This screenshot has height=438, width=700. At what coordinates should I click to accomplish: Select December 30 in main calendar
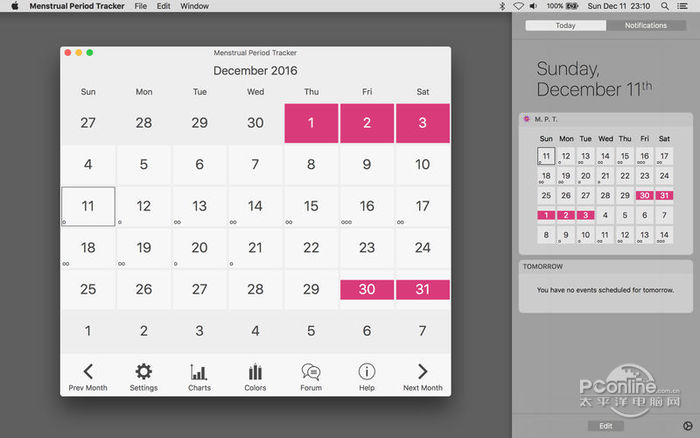pyautogui.click(x=367, y=289)
